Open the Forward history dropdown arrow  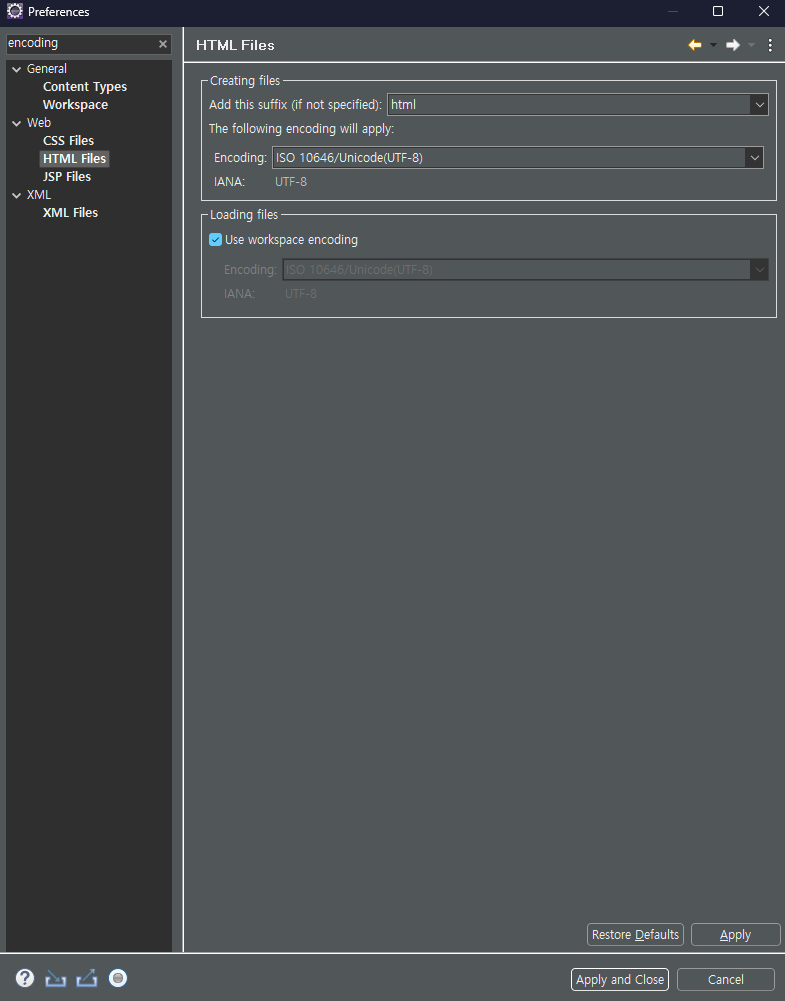(751, 45)
